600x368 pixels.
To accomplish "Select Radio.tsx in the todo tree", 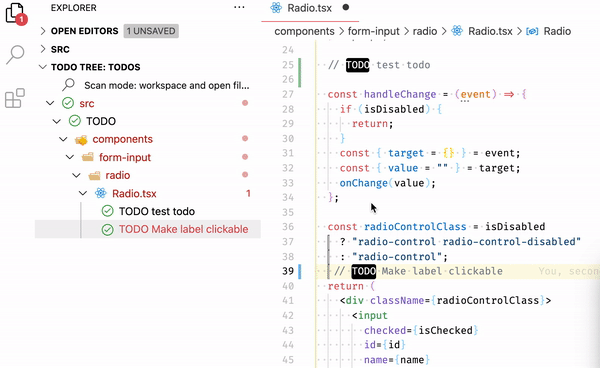I will click(134, 194).
